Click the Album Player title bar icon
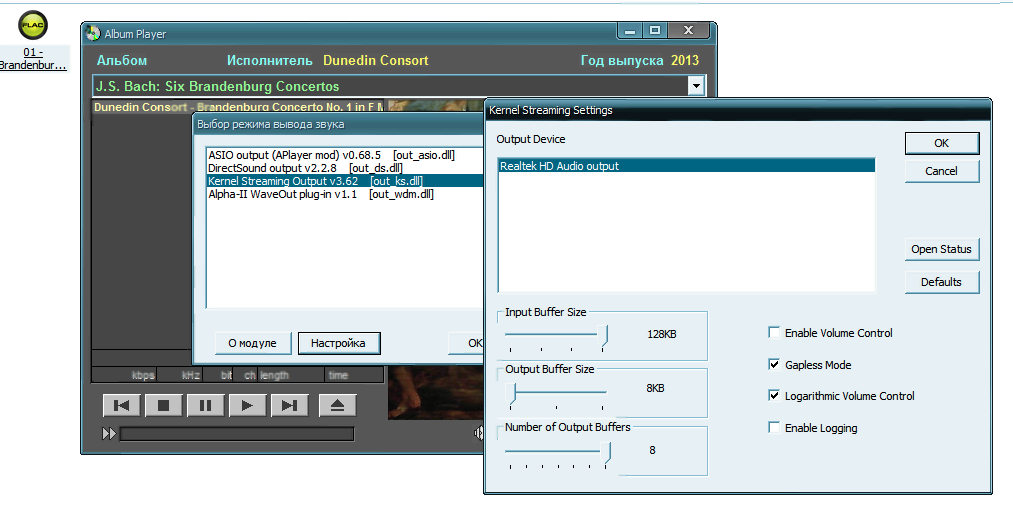This screenshot has height=528, width=1013. tap(94, 34)
